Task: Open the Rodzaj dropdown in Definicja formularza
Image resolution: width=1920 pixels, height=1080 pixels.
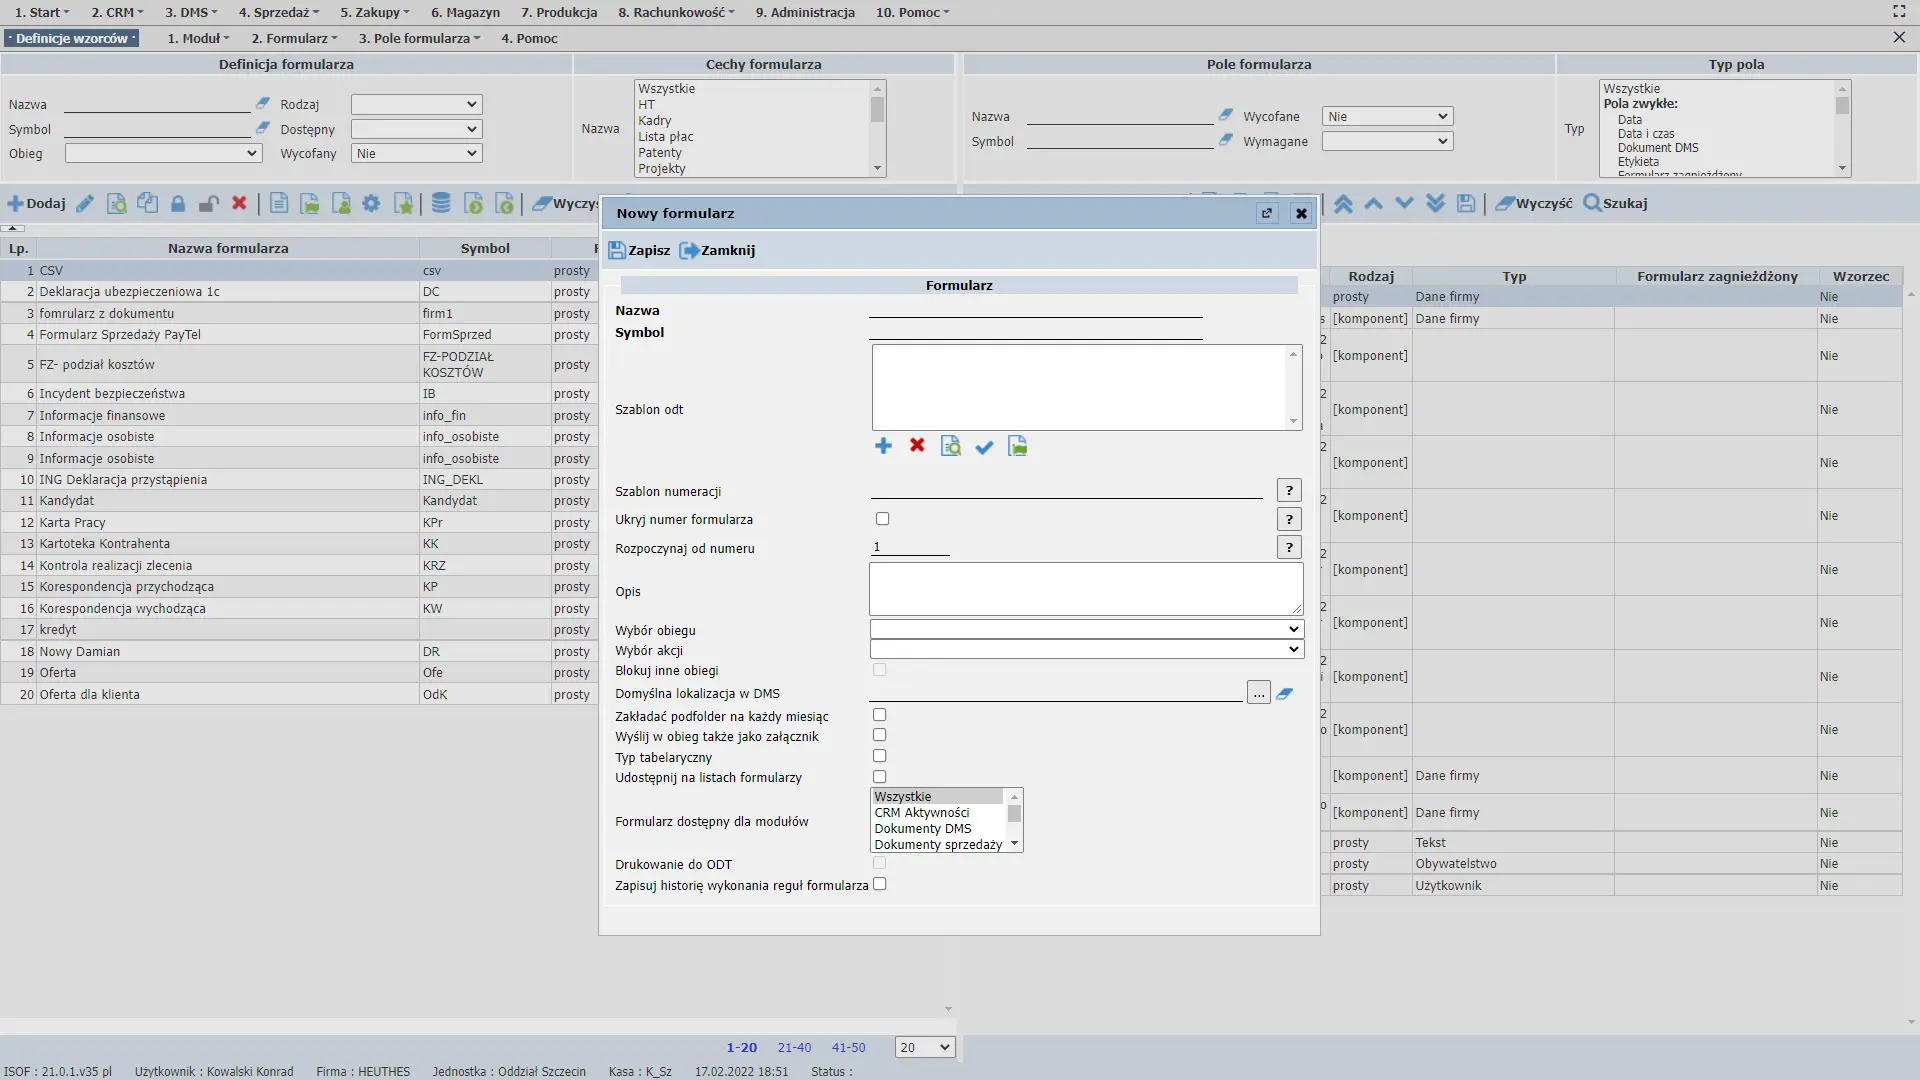Action: click(x=416, y=104)
